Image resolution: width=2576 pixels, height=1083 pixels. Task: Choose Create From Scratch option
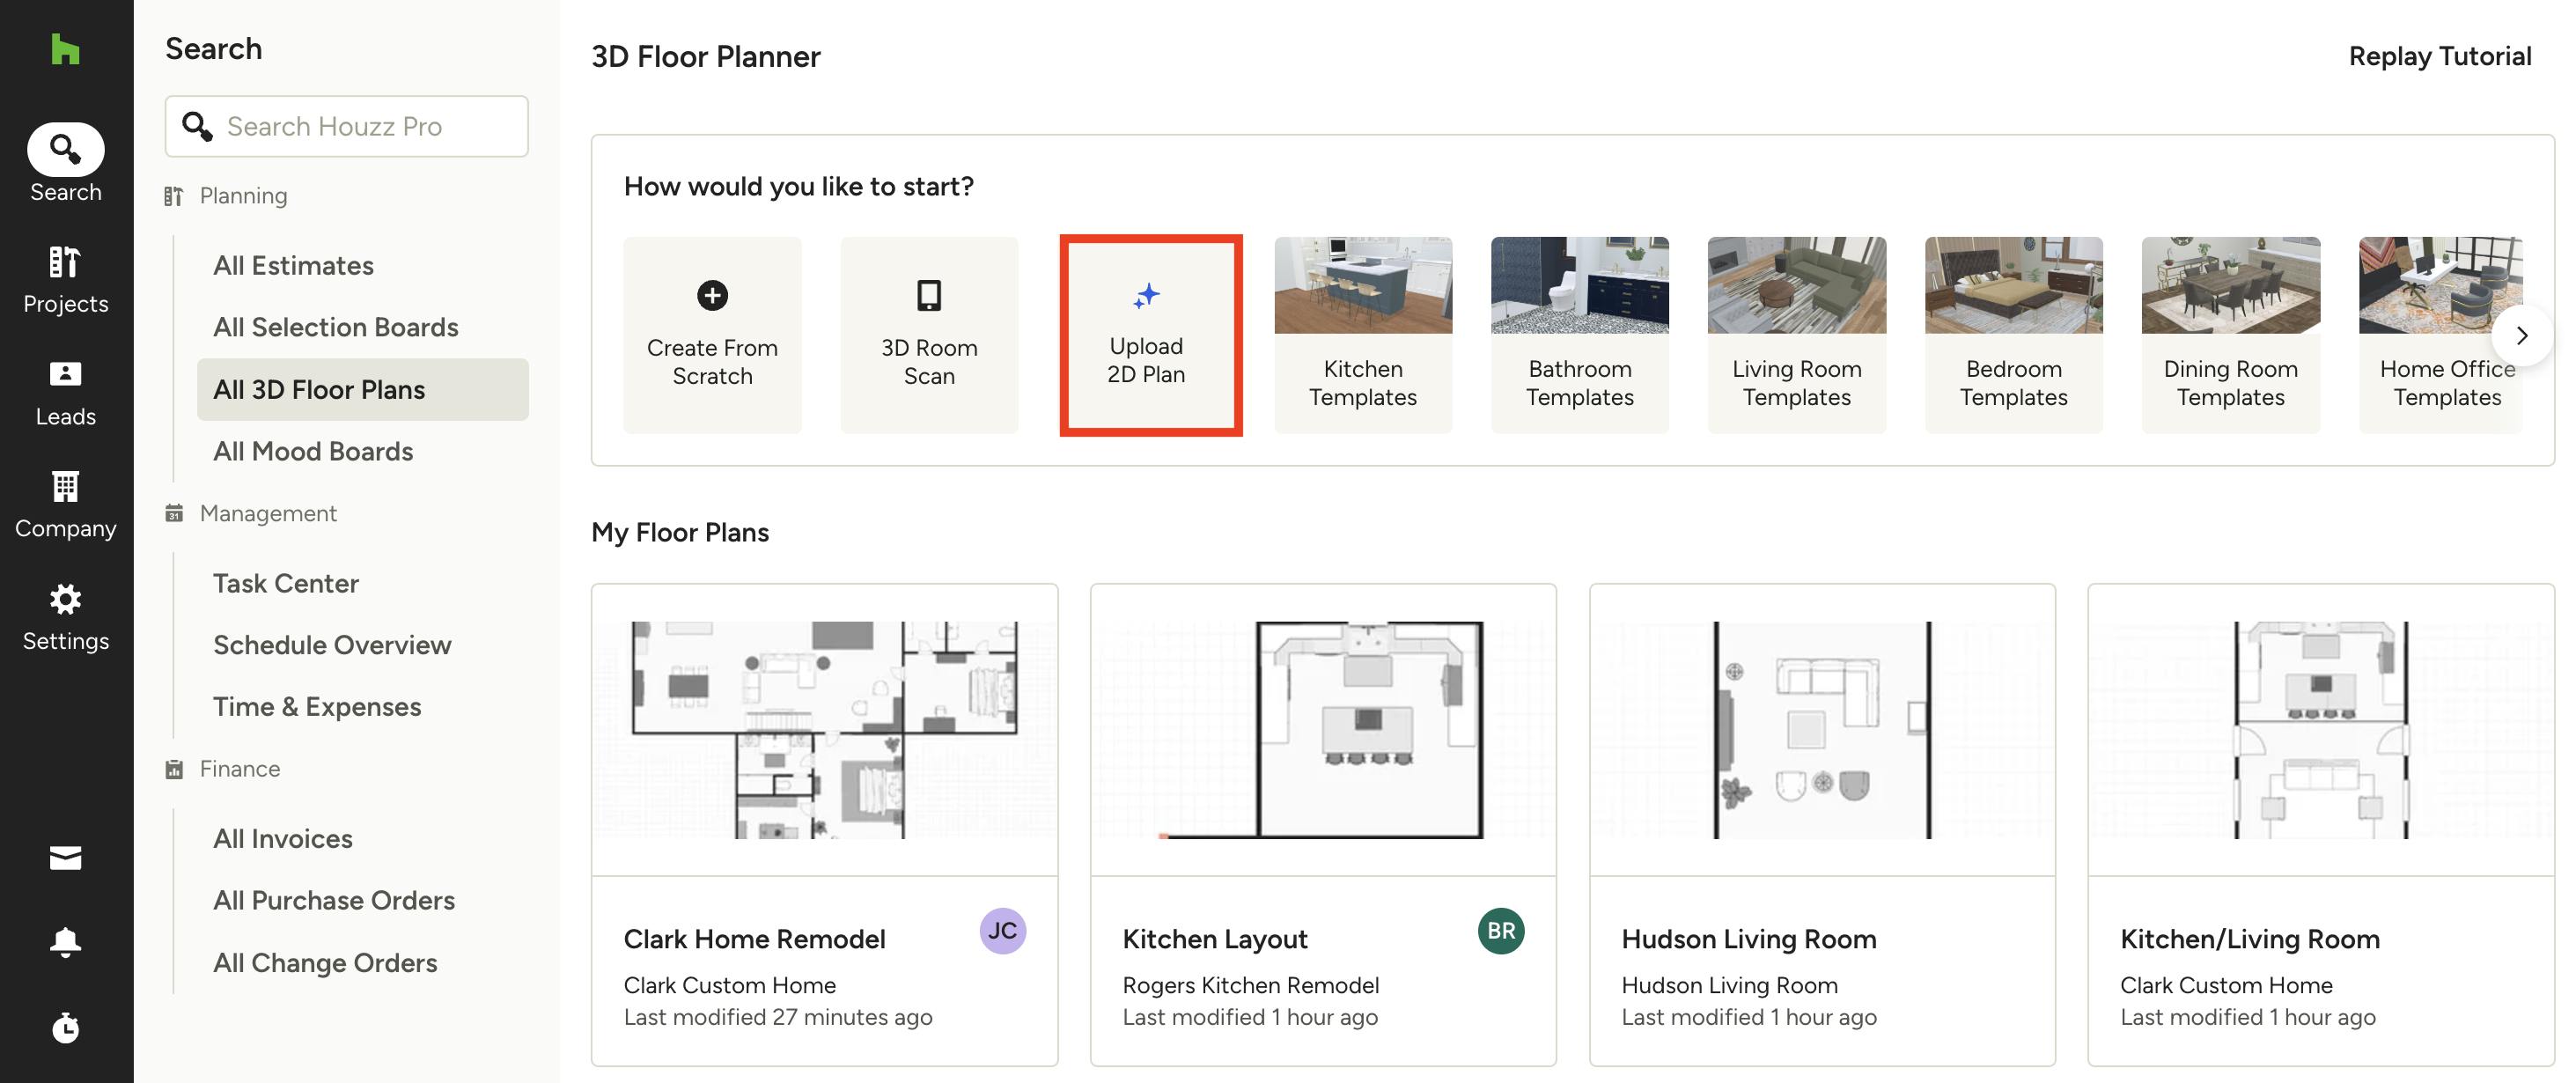[x=712, y=335]
